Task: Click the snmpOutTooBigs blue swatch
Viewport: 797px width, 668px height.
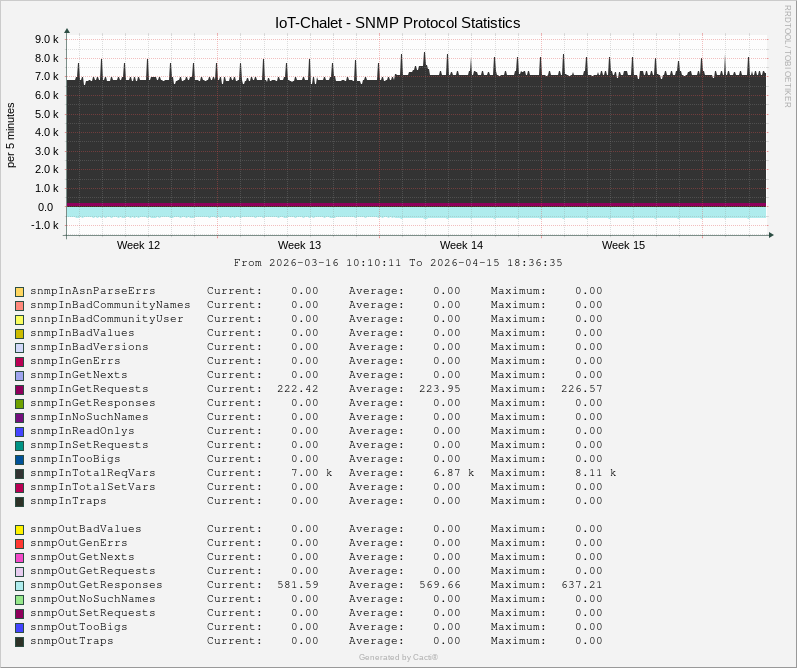Action: [19, 627]
